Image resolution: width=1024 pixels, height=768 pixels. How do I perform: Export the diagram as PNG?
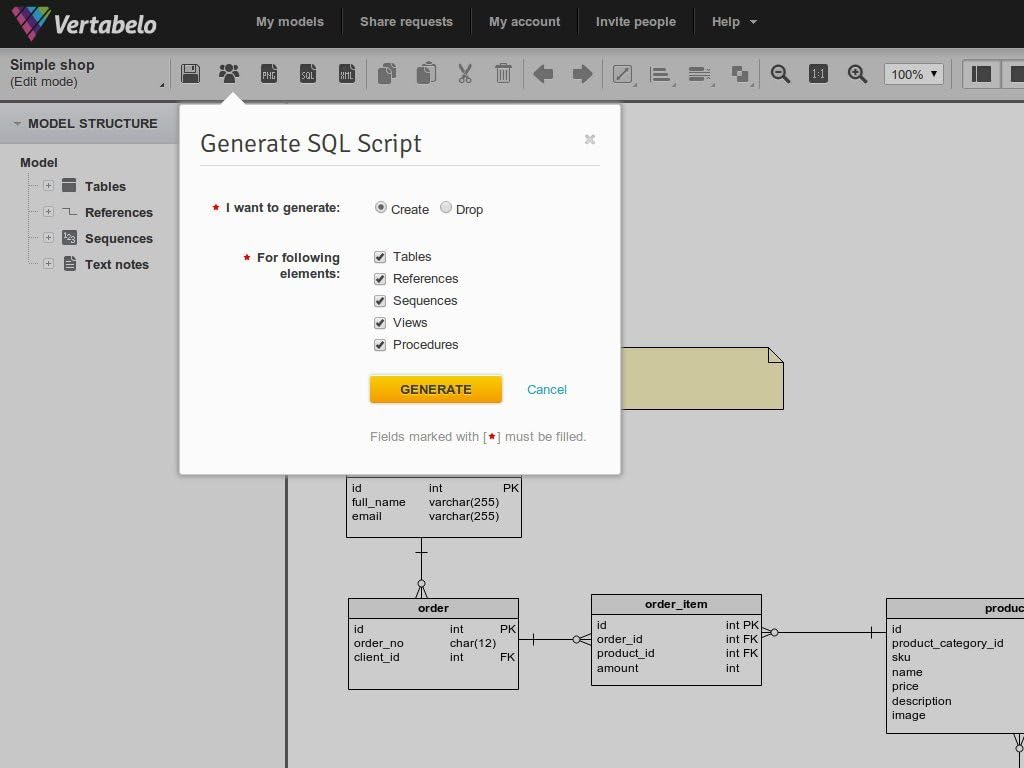(x=268, y=73)
